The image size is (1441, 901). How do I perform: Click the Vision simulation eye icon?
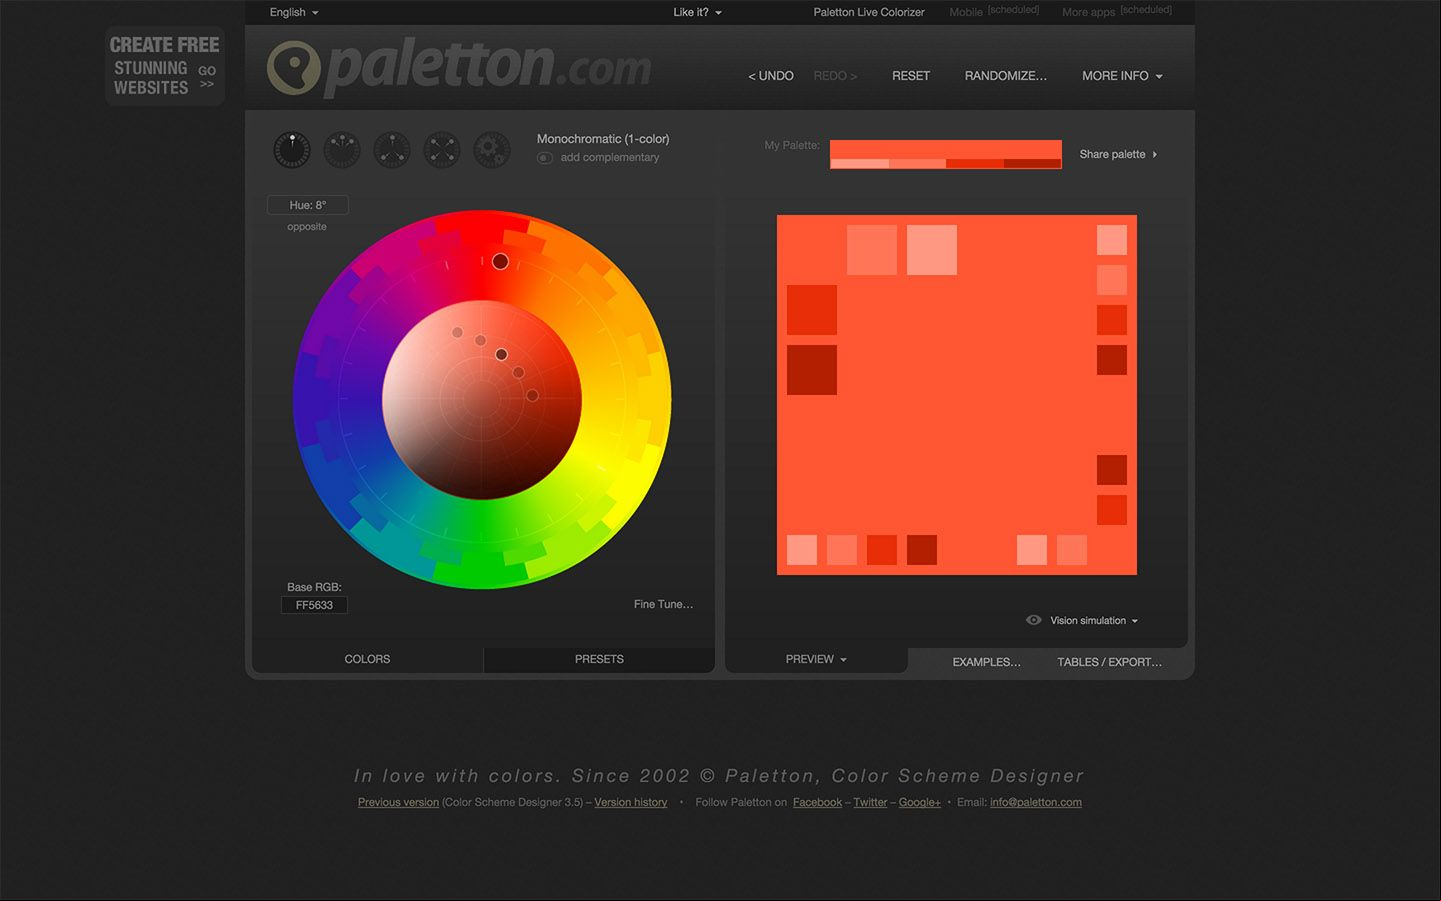click(1034, 620)
